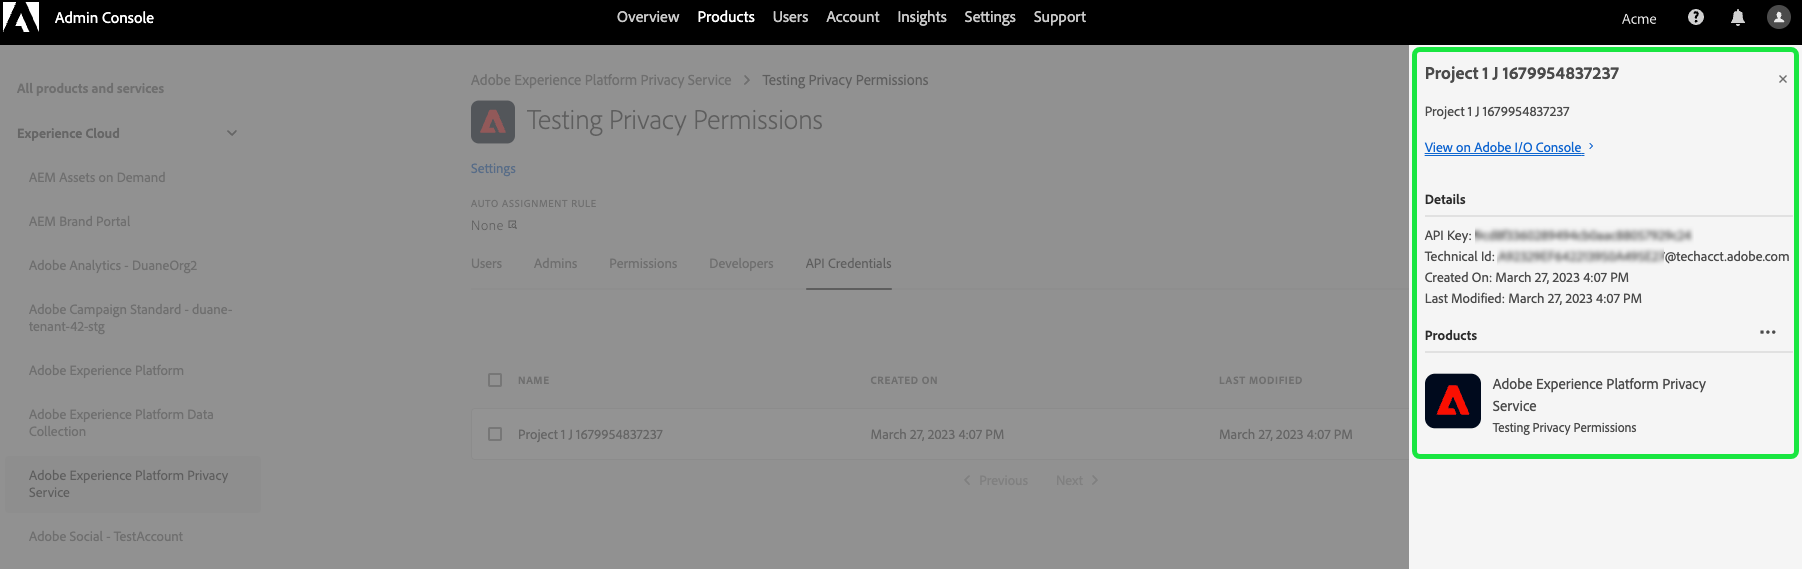Open the Insights menu in top navigation
Viewport: 1802px width, 569px height.
921,17
